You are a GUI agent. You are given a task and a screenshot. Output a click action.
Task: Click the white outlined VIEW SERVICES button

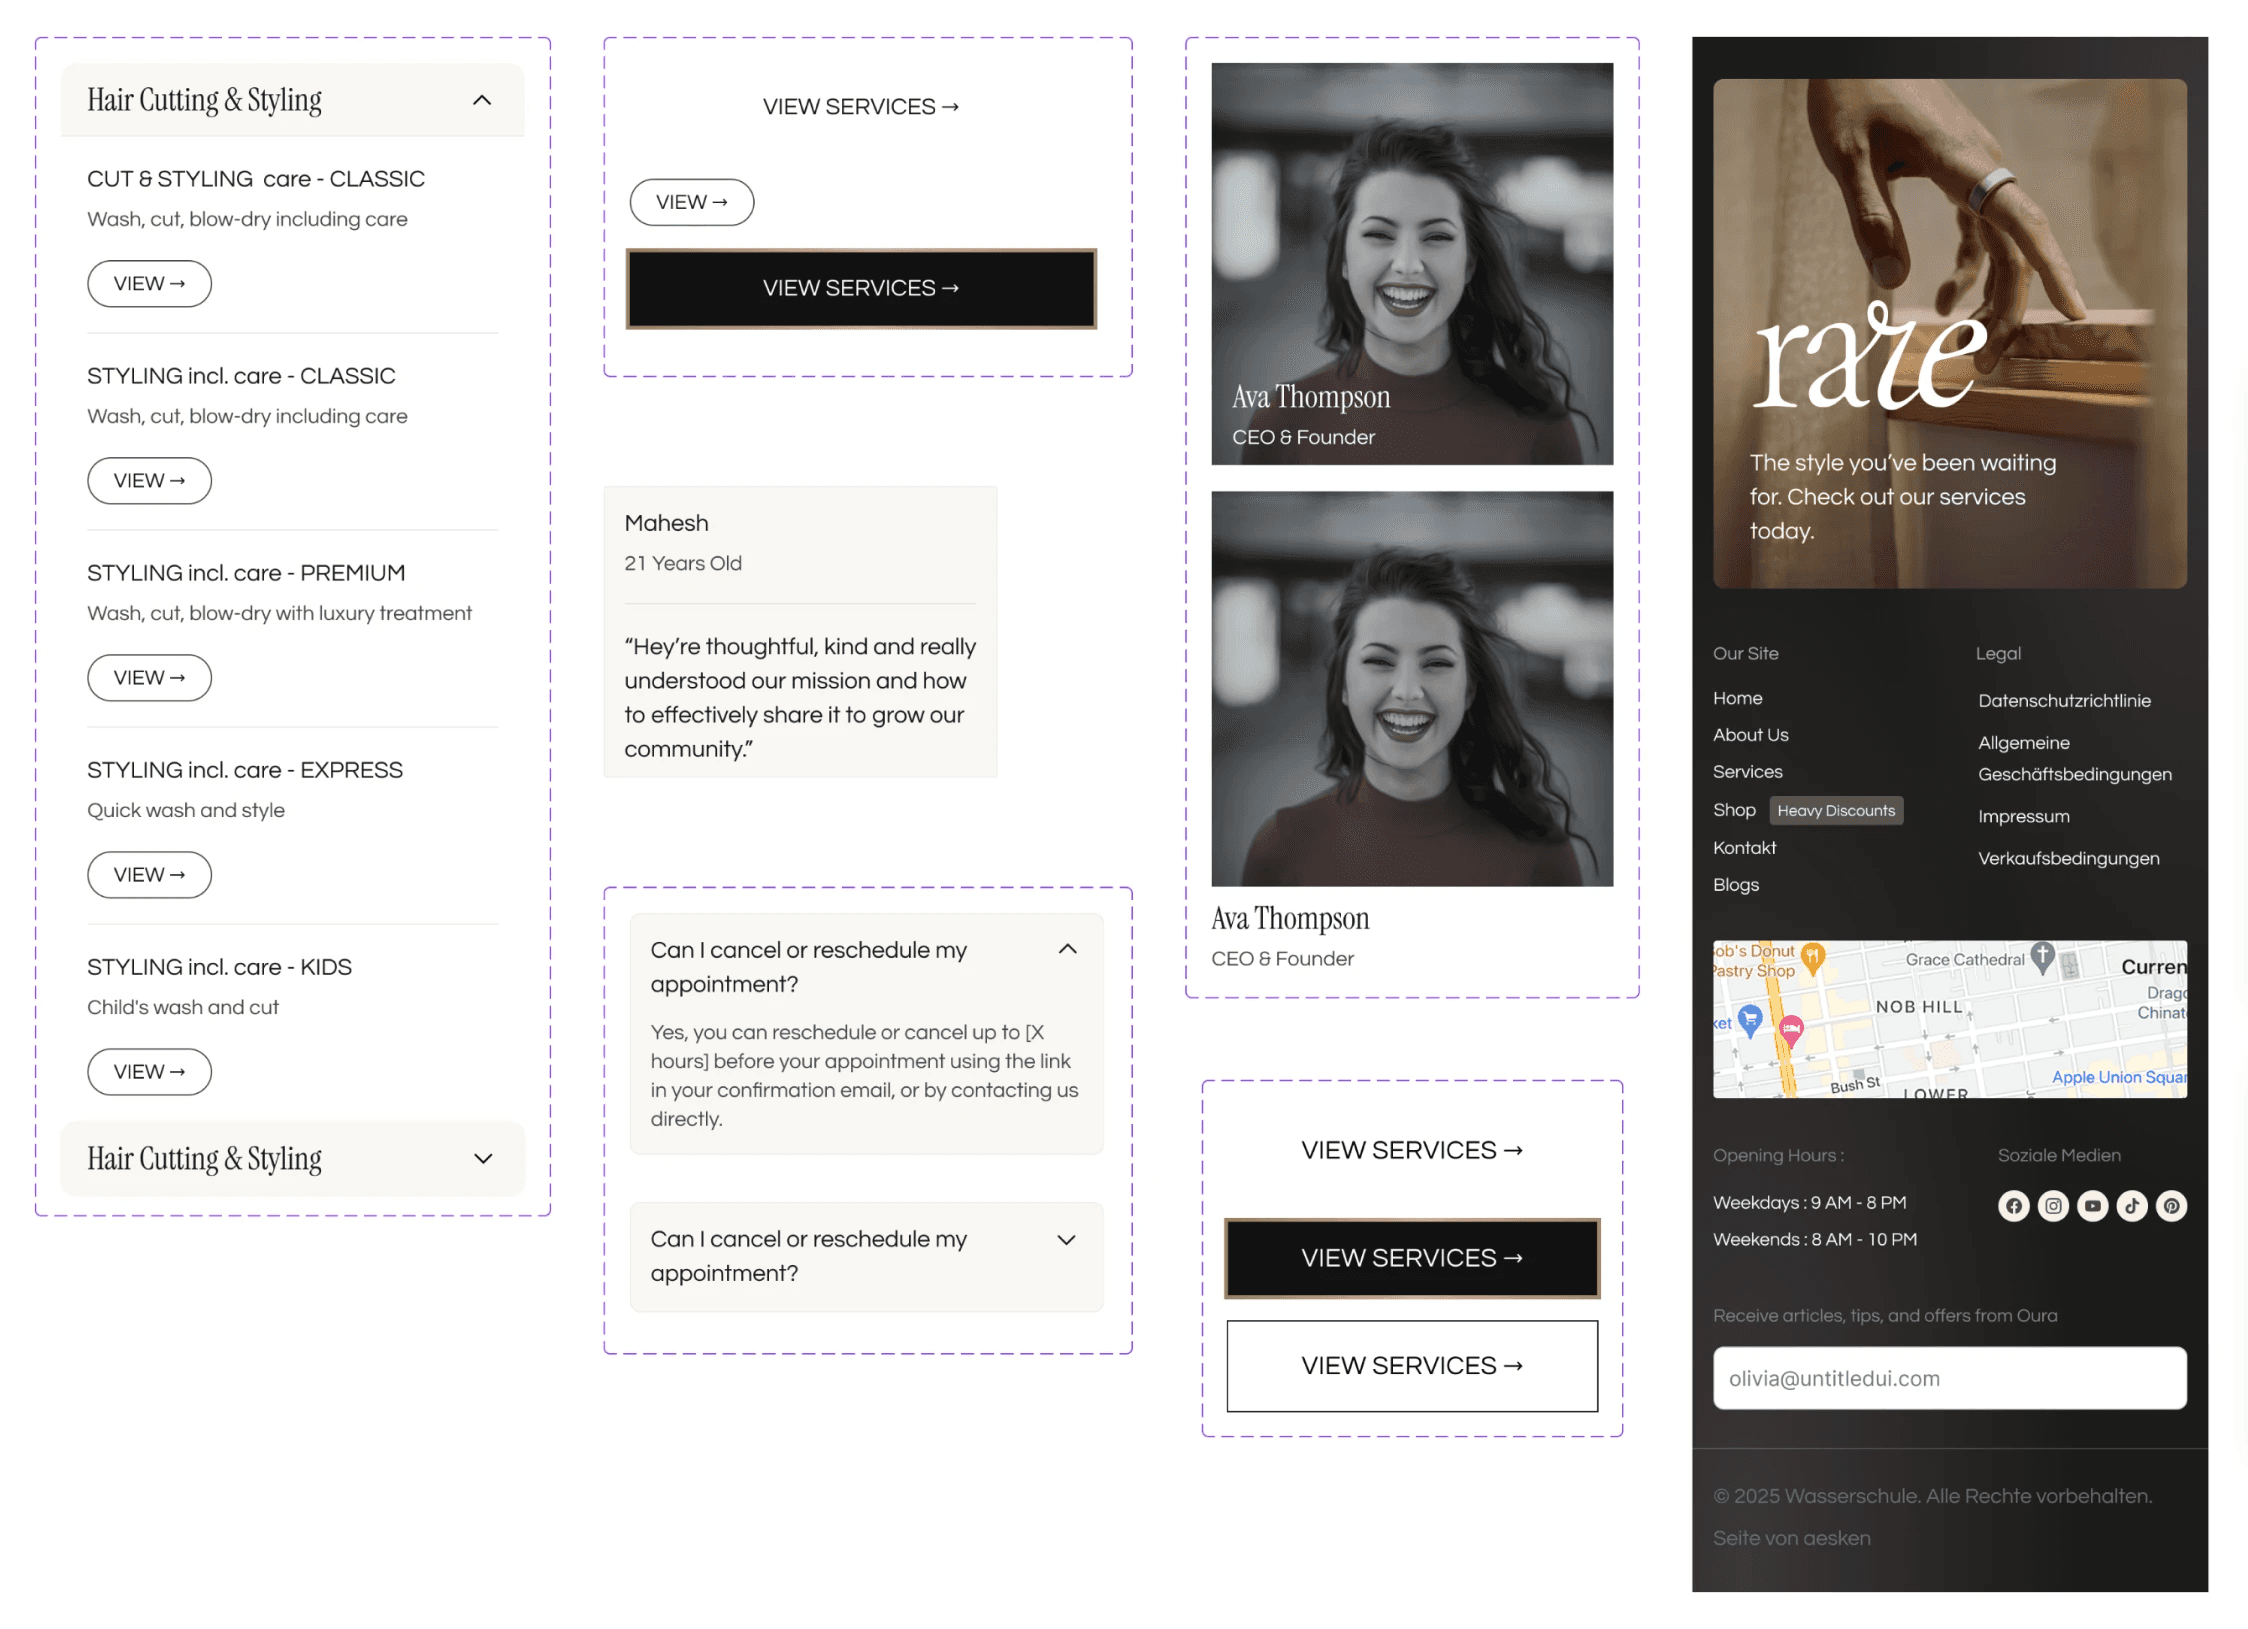[x=1411, y=1366]
